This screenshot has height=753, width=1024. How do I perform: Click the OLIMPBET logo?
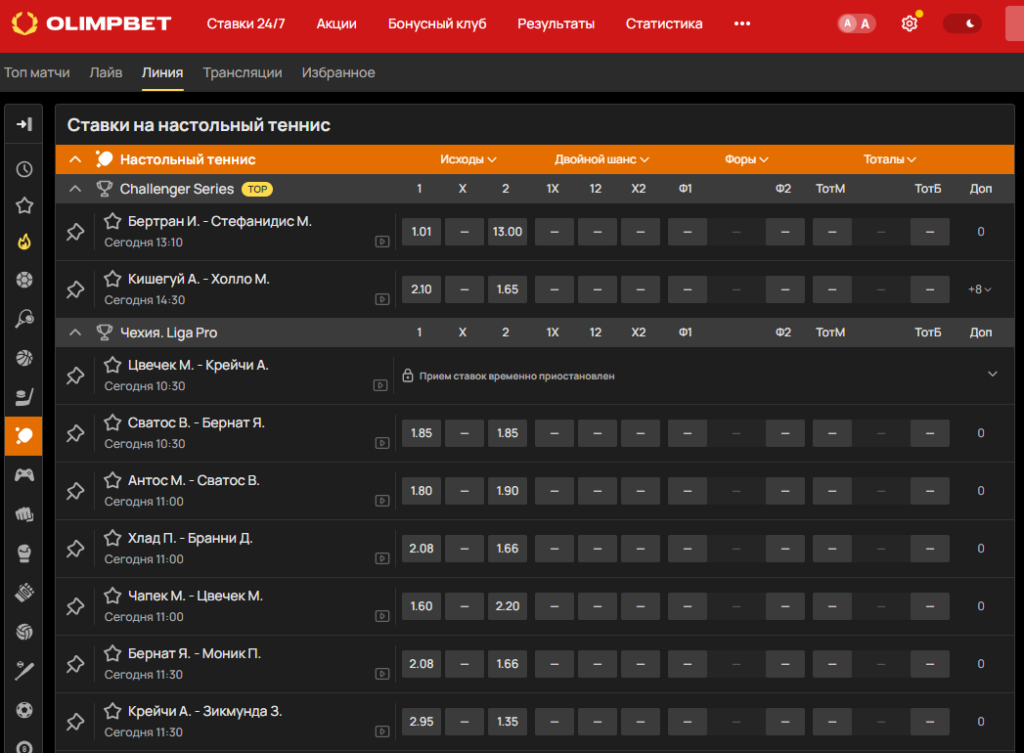click(91, 24)
